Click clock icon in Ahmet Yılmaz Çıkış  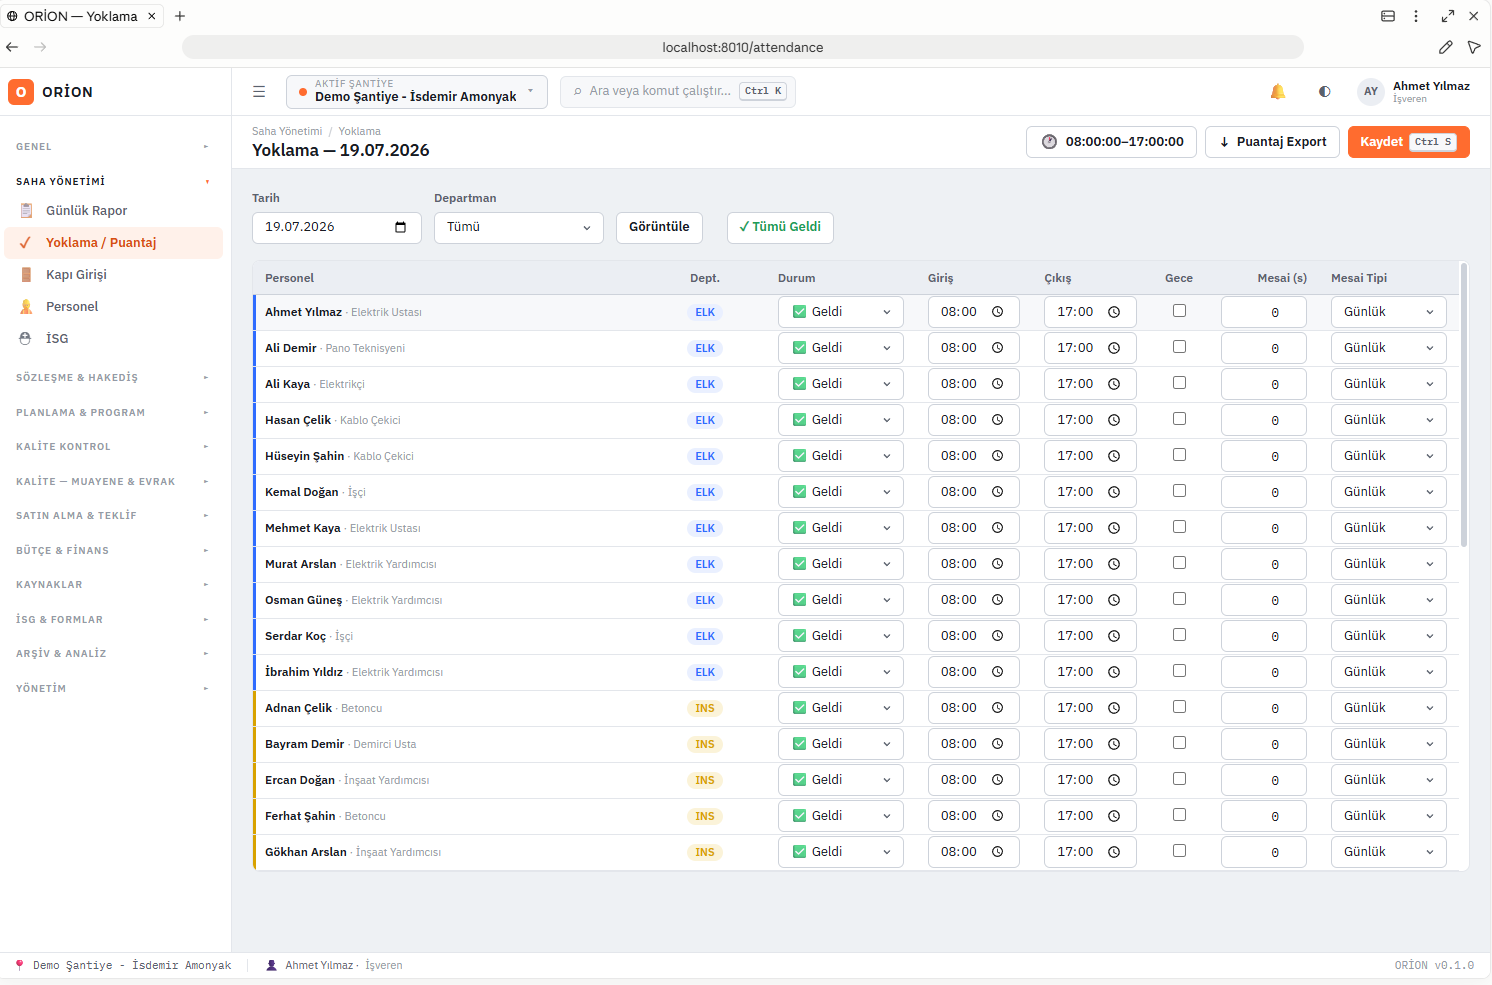(x=1114, y=312)
